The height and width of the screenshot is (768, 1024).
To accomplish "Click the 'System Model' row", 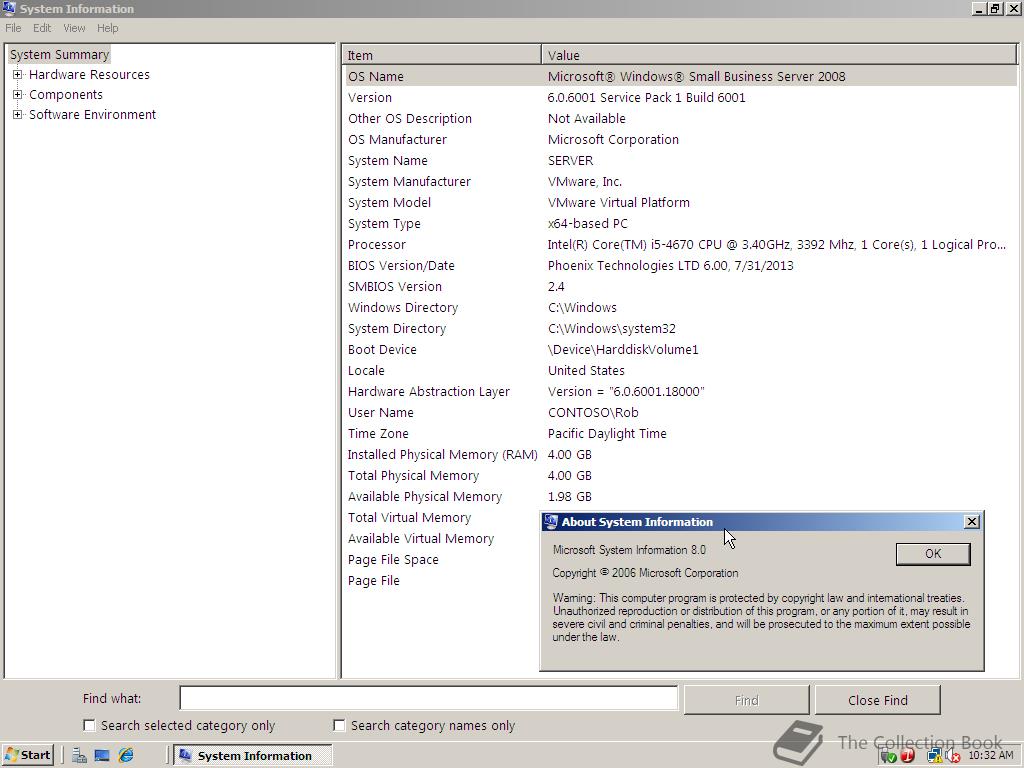I will [680, 202].
